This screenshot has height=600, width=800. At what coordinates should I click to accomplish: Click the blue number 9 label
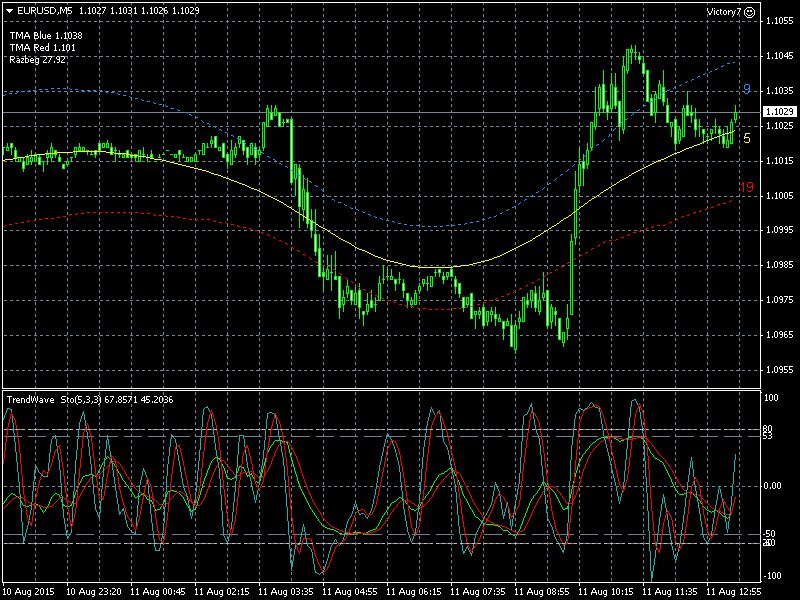pos(746,90)
